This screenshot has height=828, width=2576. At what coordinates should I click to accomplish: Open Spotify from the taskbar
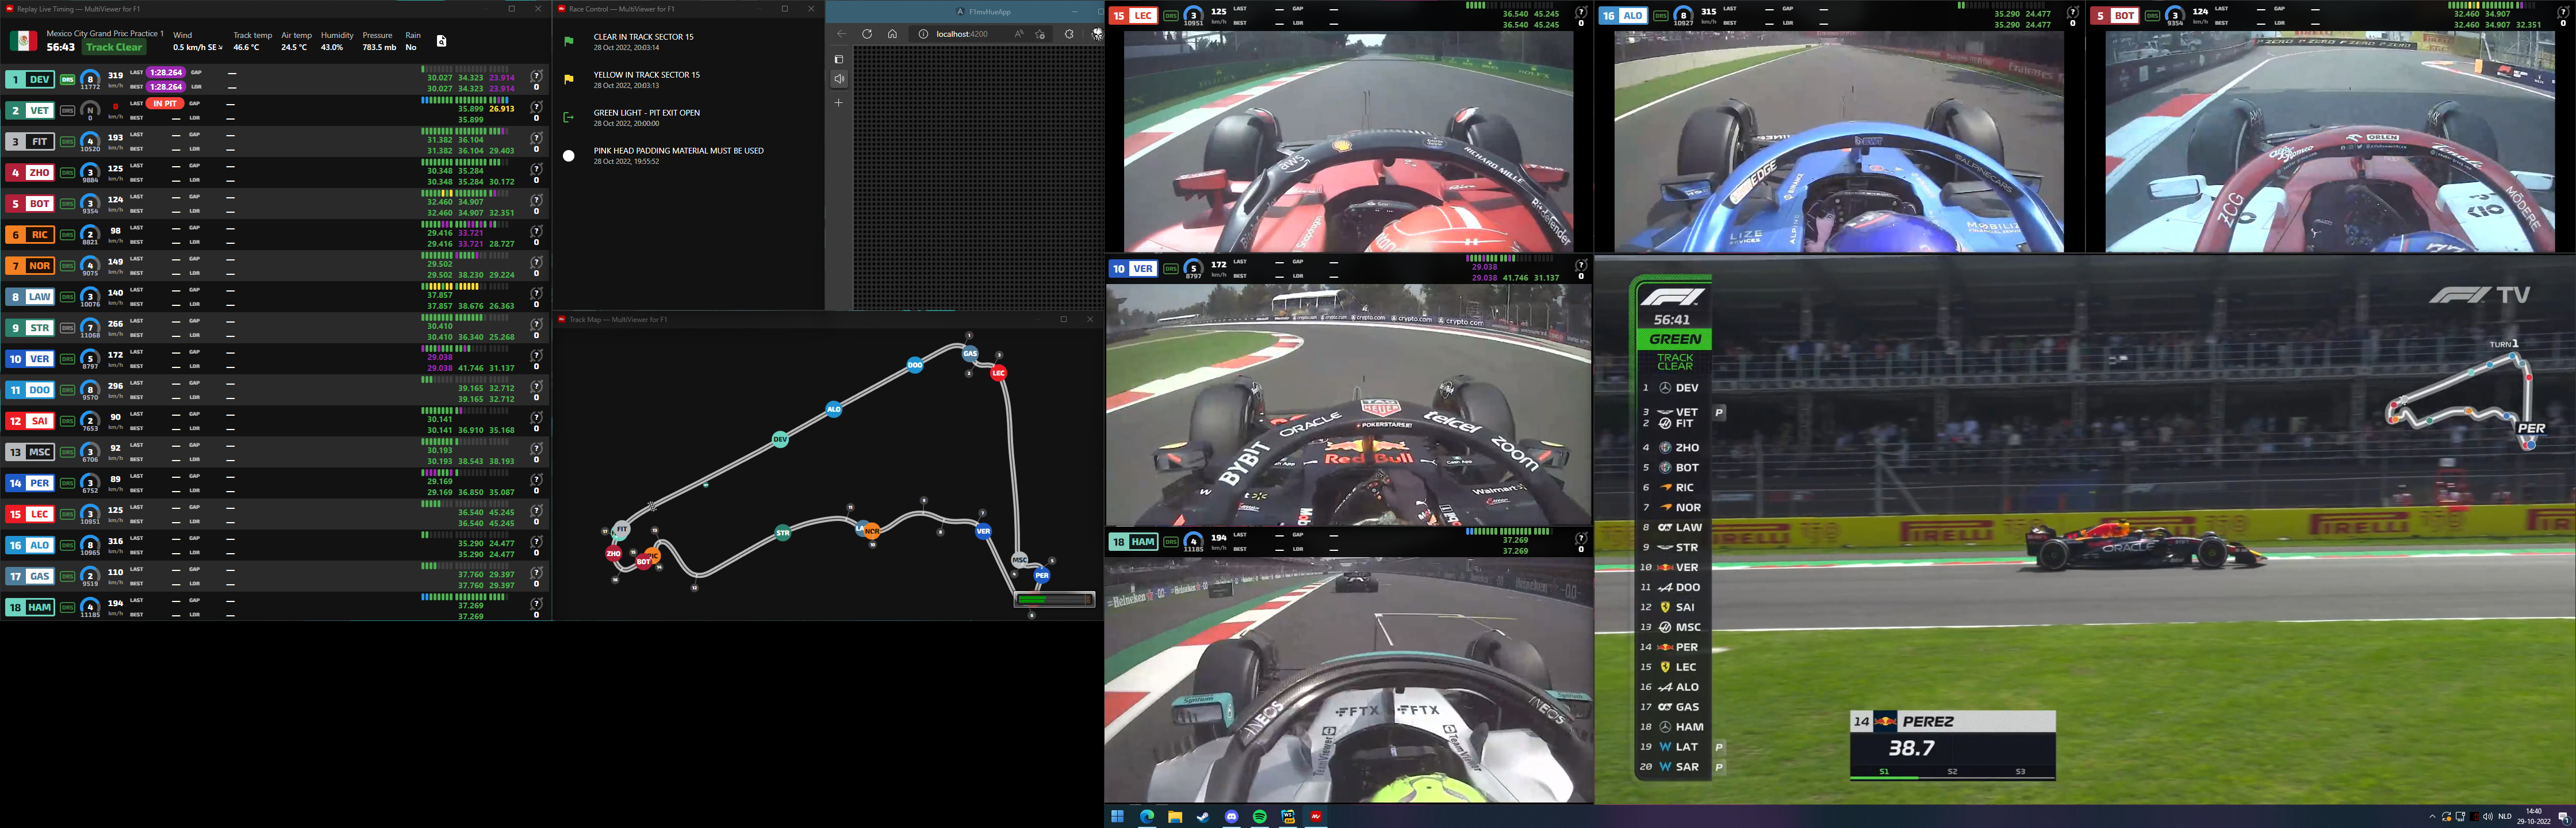[x=1259, y=817]
